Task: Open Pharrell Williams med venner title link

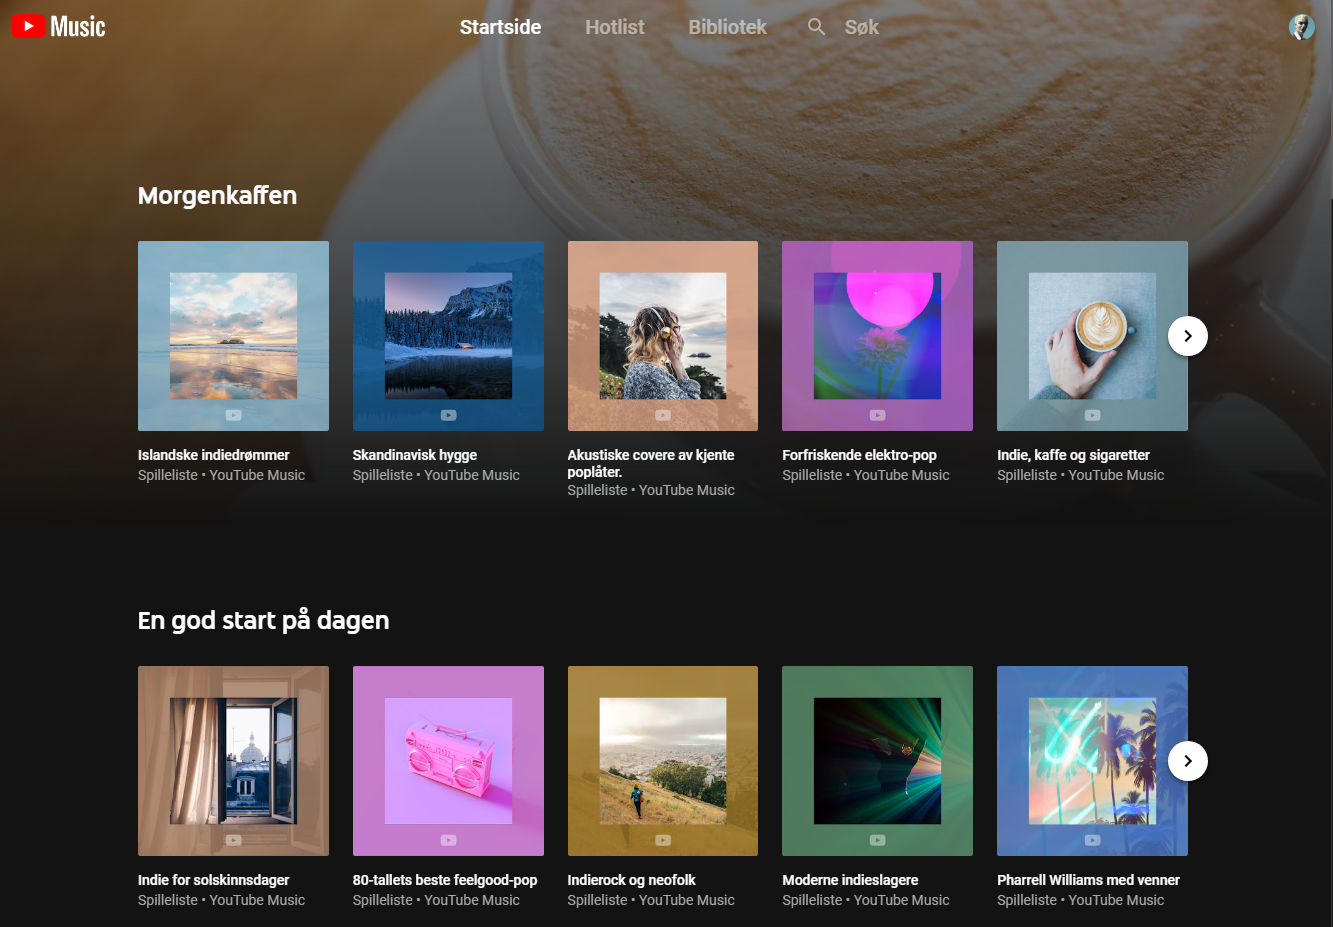Action: click(1088, 880)
